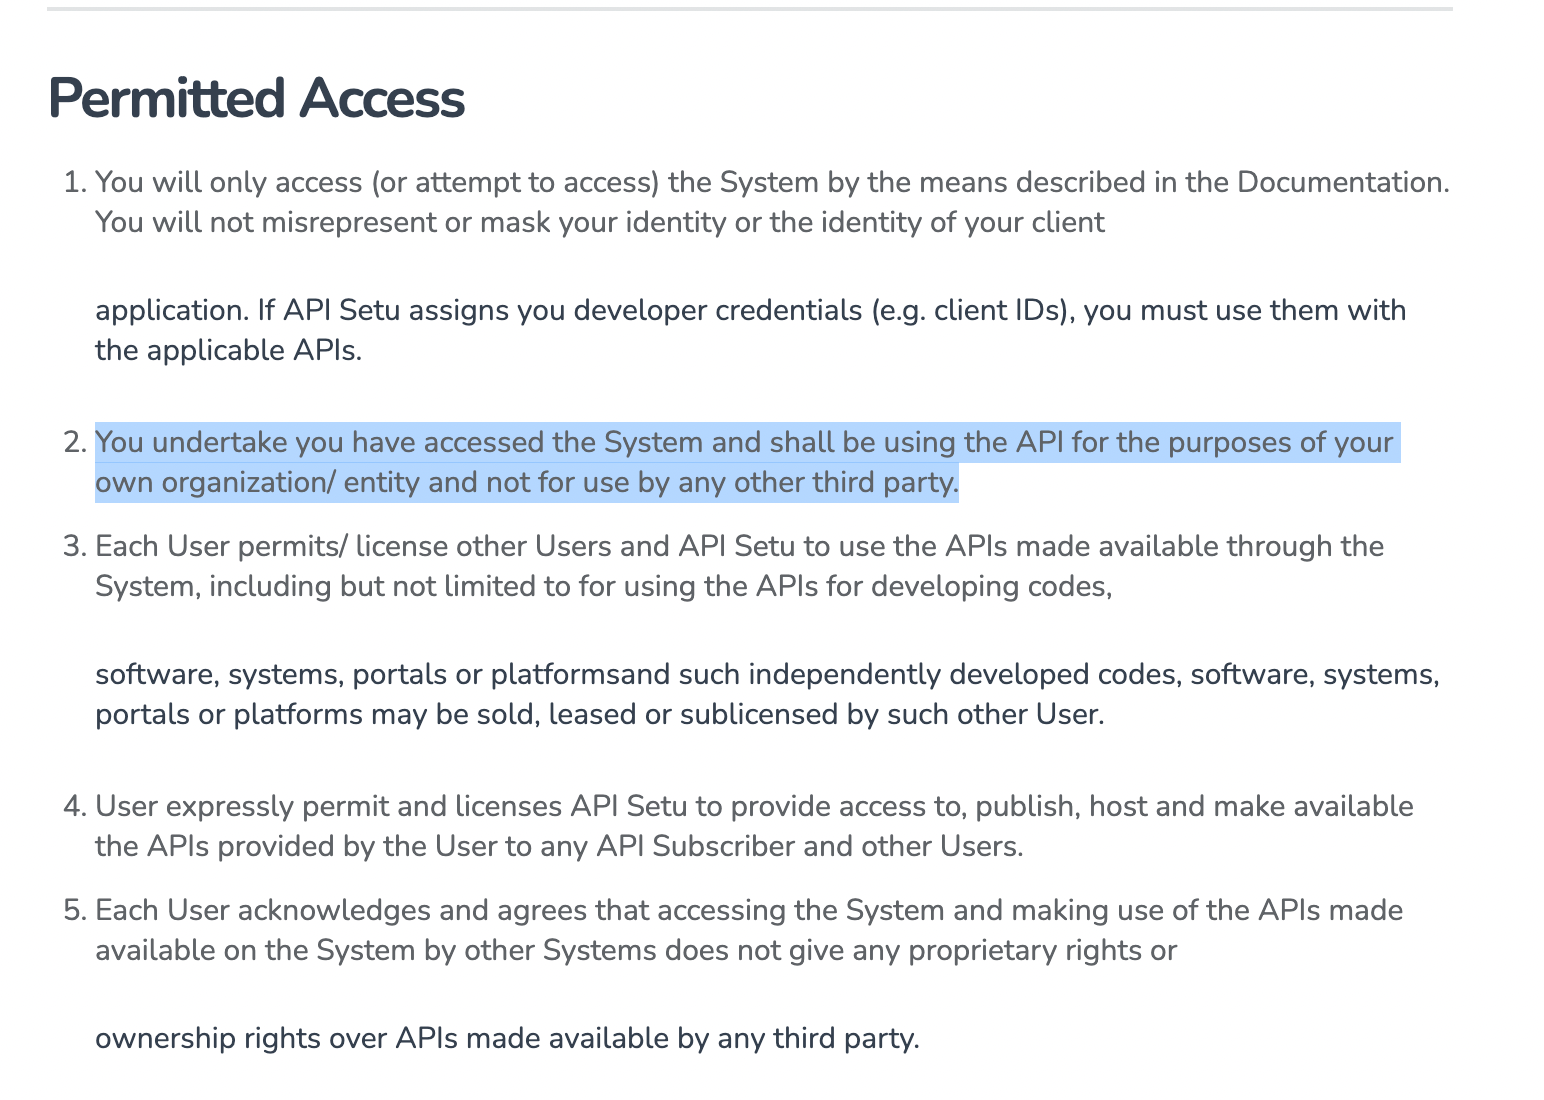Click the list number 1 marker

[74, 182]
